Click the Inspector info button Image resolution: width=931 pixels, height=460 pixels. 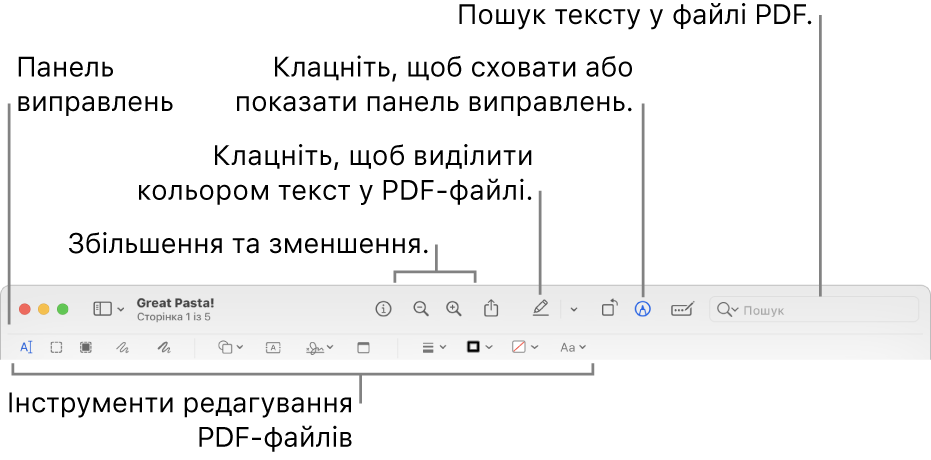[x=384, y=309]
